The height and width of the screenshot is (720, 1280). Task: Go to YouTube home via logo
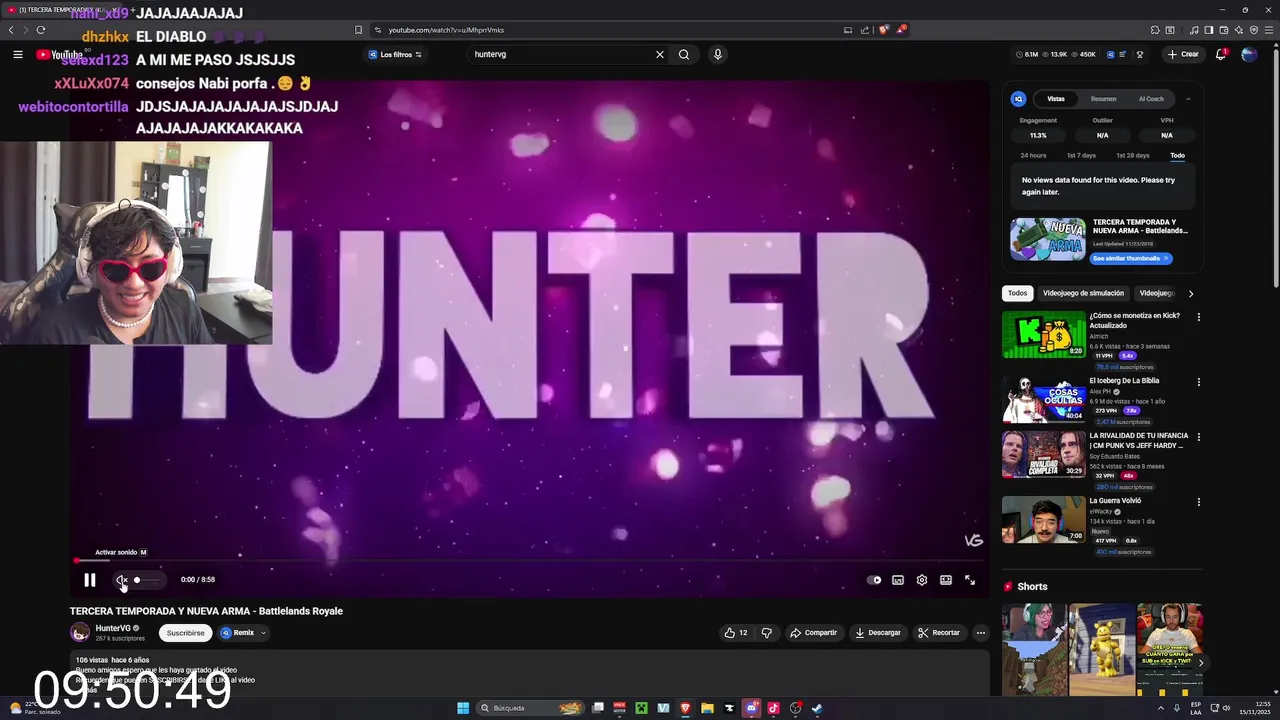click(60, 54)
